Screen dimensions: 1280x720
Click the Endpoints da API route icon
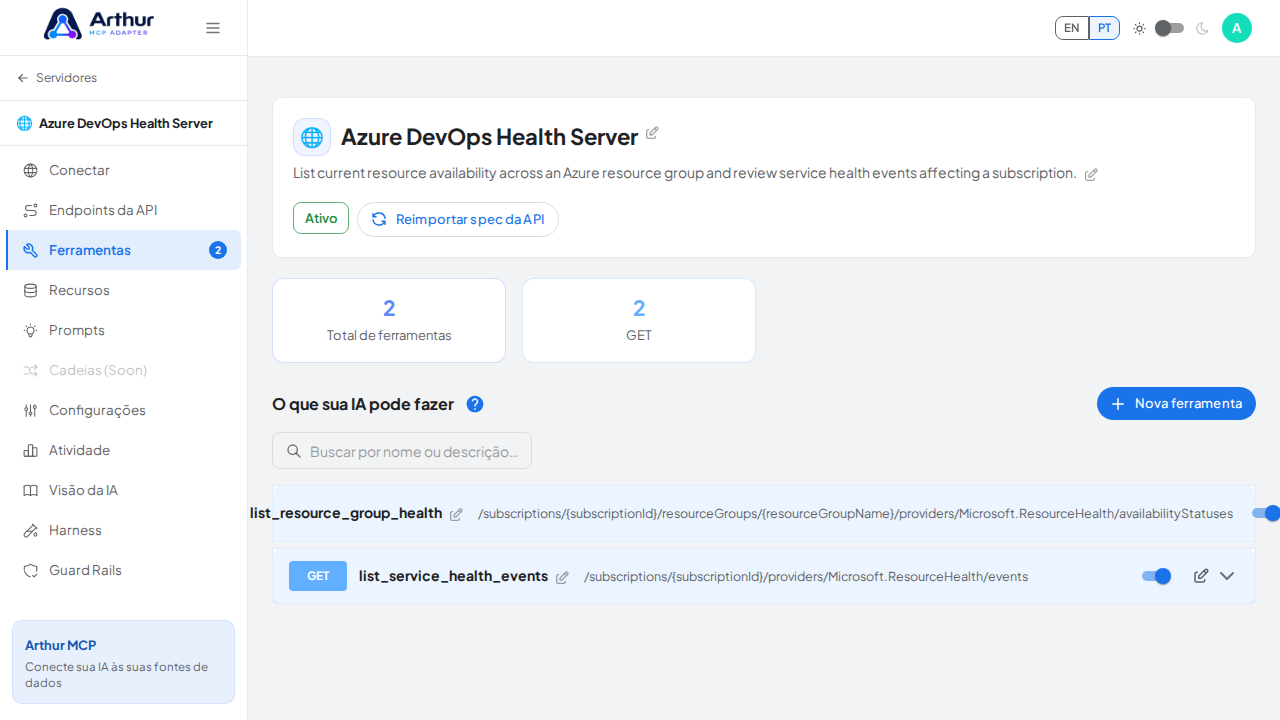pos(31,210)
